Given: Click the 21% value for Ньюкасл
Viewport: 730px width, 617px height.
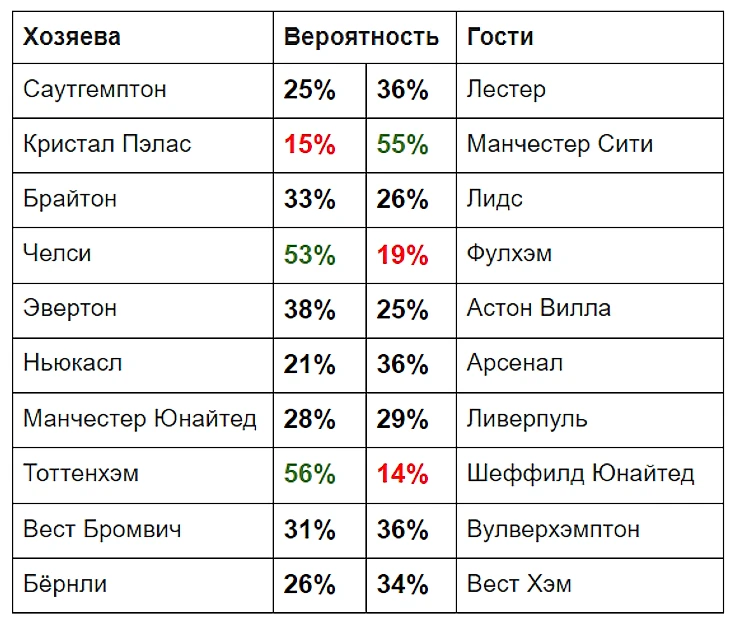Looking at the screenshot, I should (310, 365).
